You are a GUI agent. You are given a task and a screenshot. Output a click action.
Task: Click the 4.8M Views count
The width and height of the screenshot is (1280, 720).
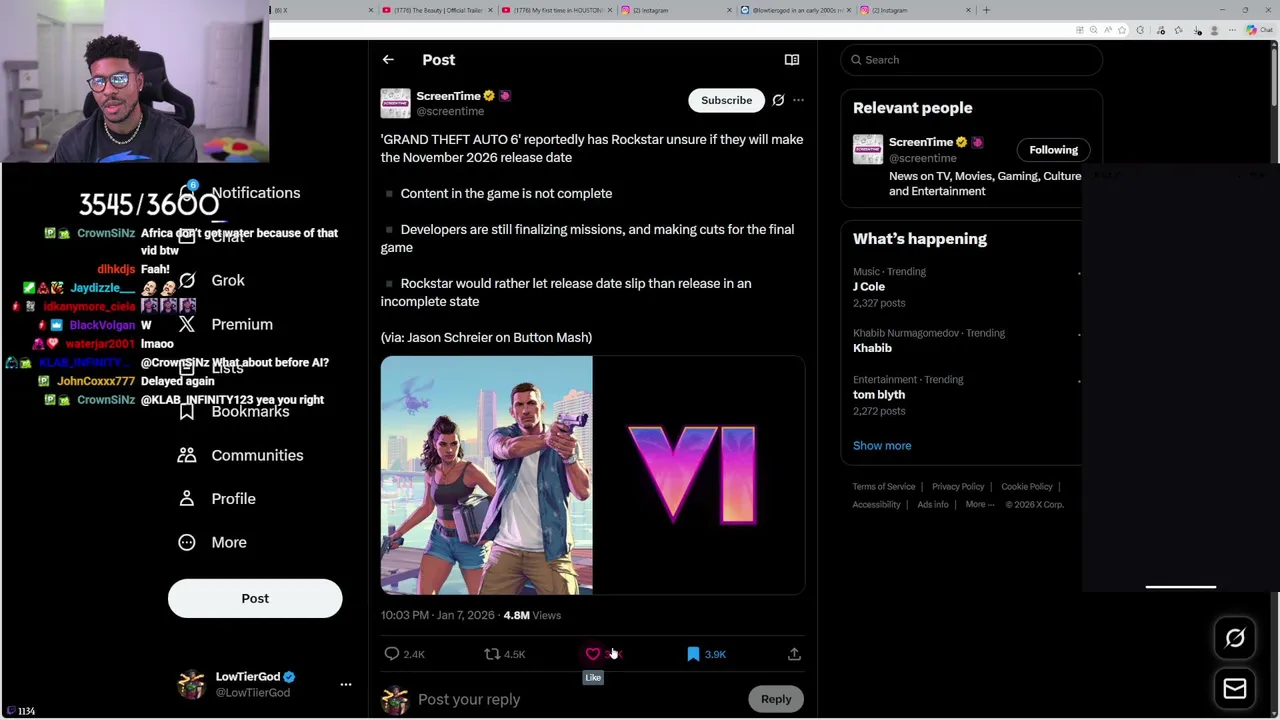click(x=532, y=616)
